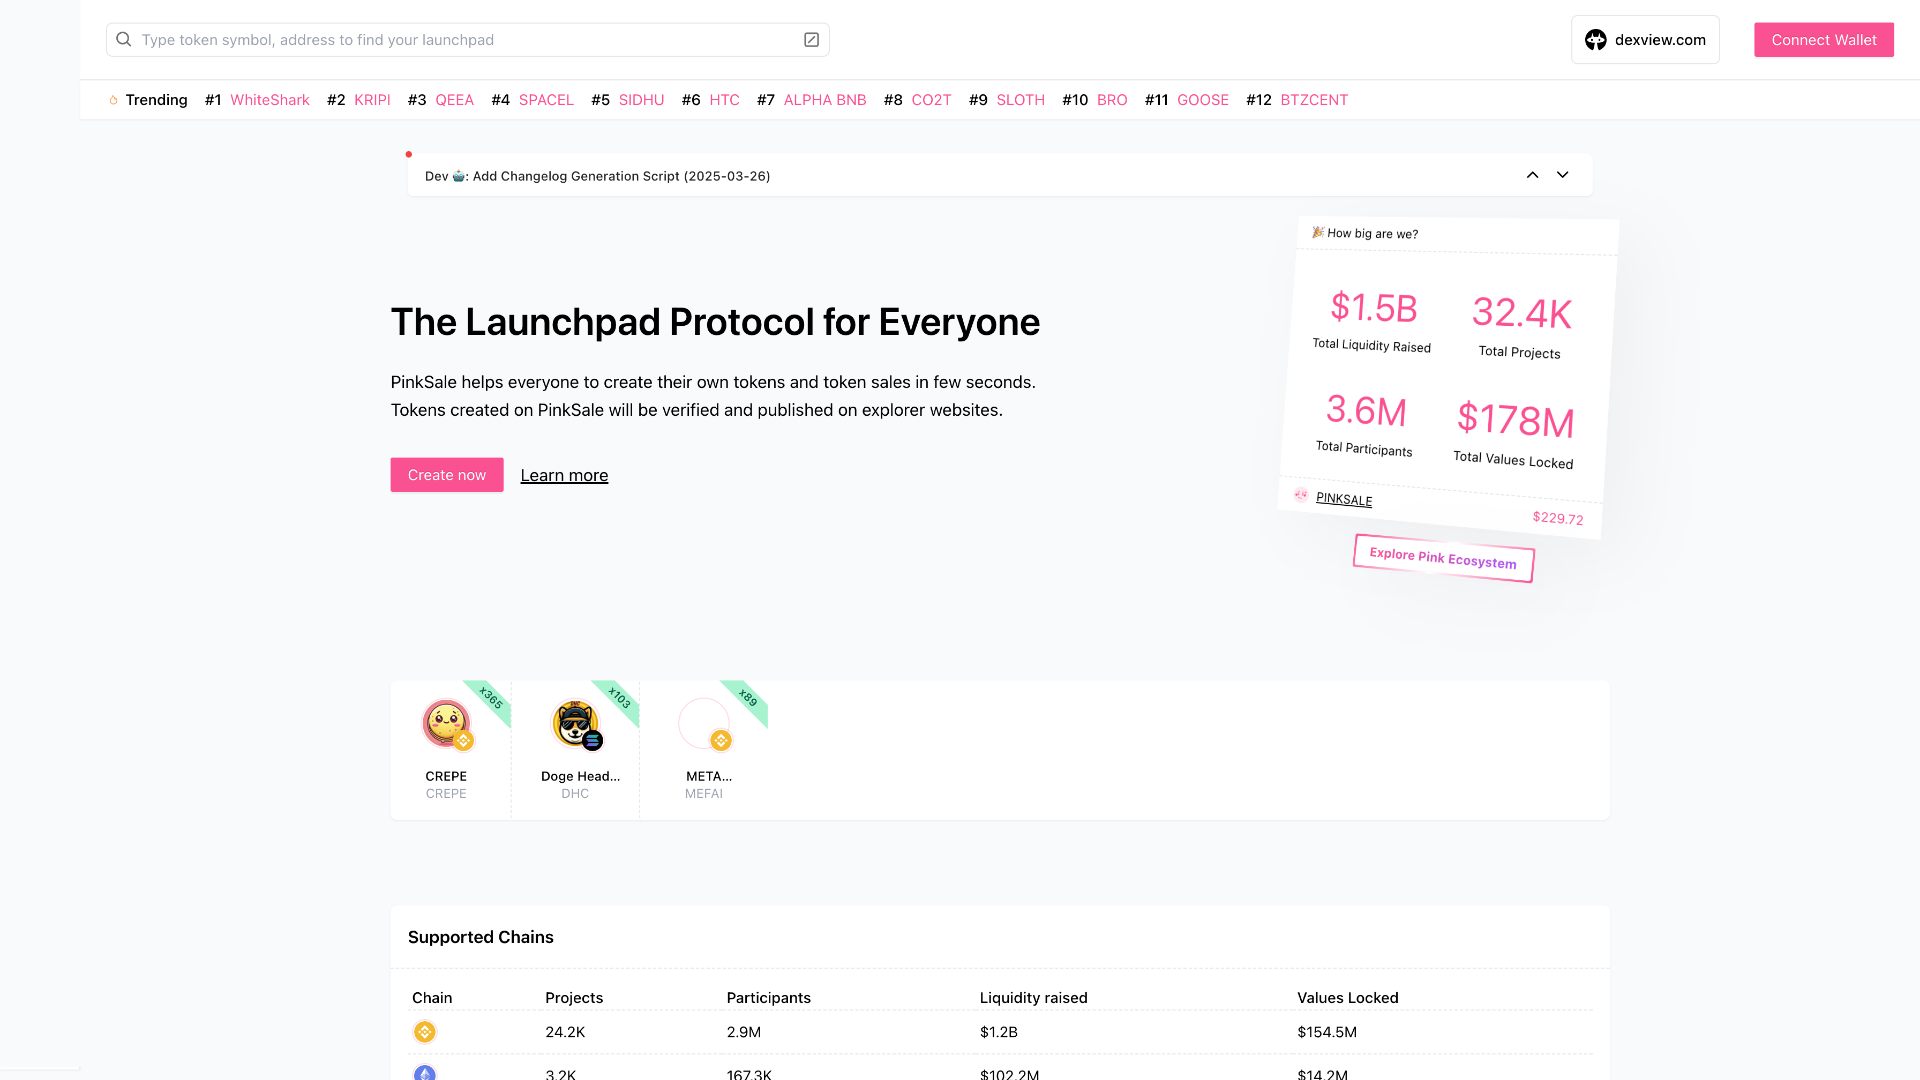Open the PINKSALE link in stats card

pyautogui.click(x=1344, y=499)
